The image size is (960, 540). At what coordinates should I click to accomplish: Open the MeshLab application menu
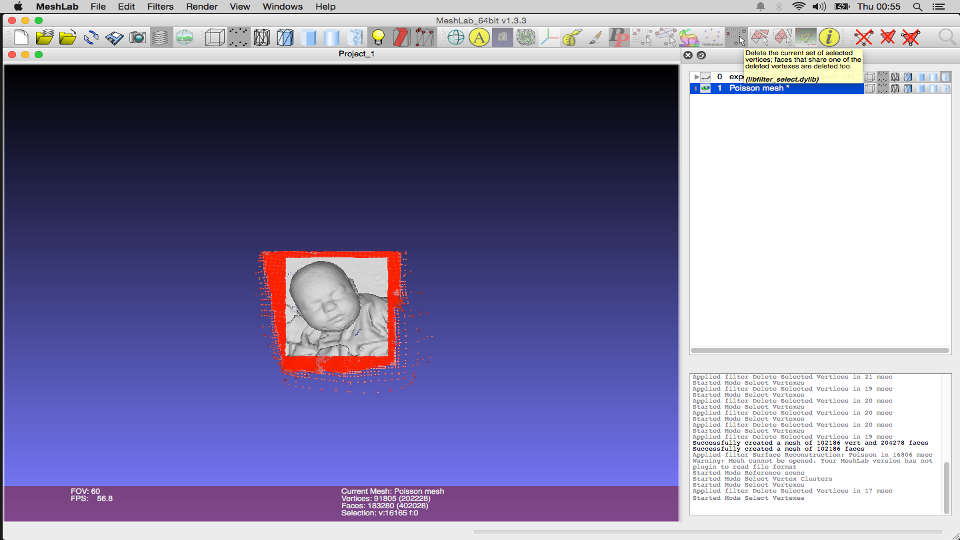pos(57,7)
